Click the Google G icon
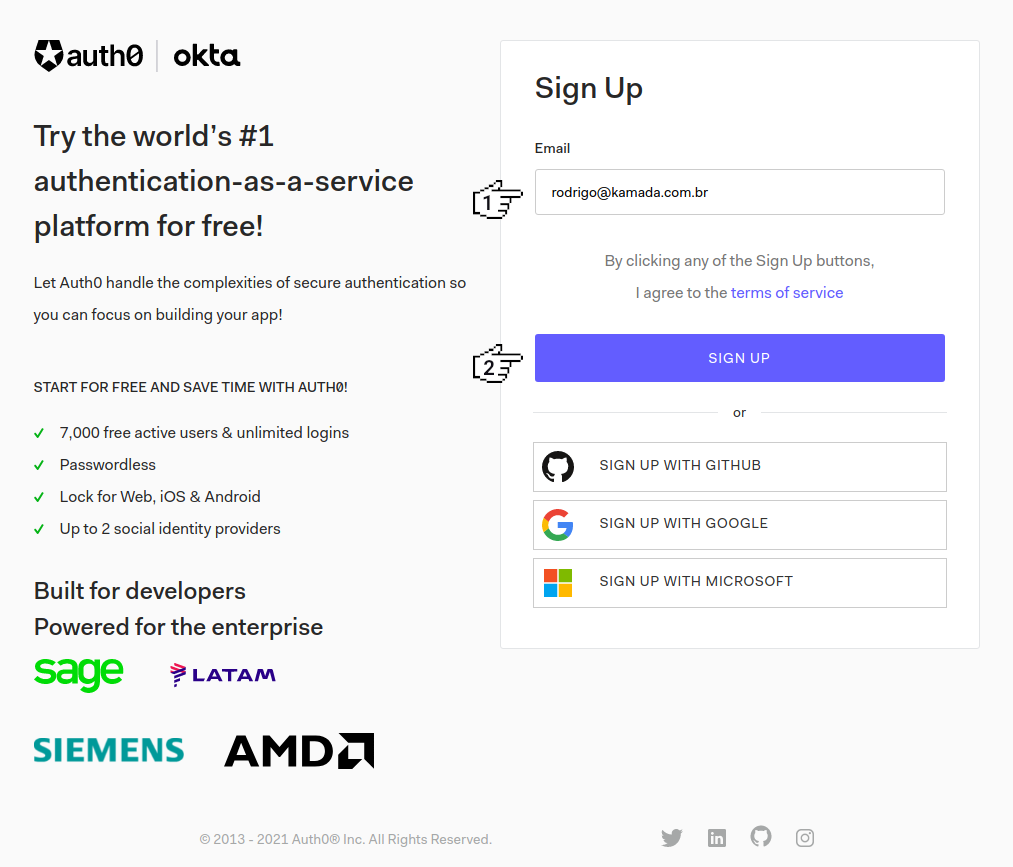1013x867 pixels. (x=558, y=525)
